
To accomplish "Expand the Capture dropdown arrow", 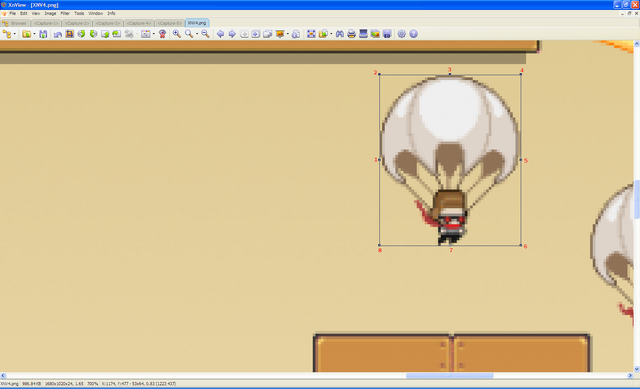I will click(153, 34).
